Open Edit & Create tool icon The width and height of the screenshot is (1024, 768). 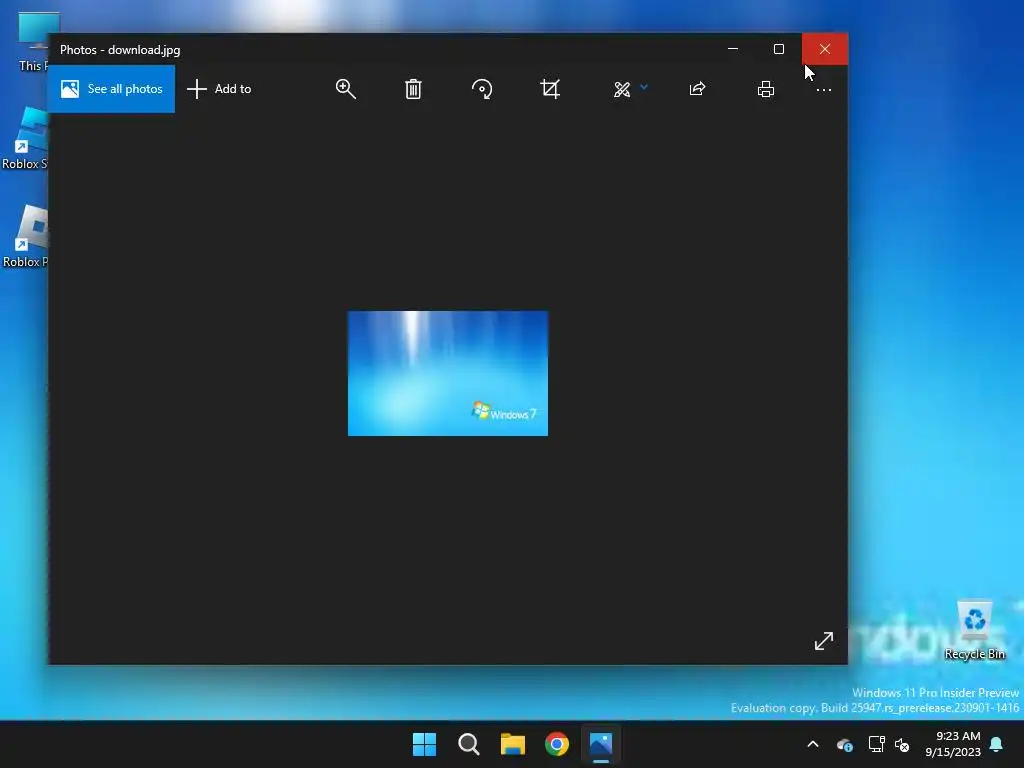[x=622, y=89]
